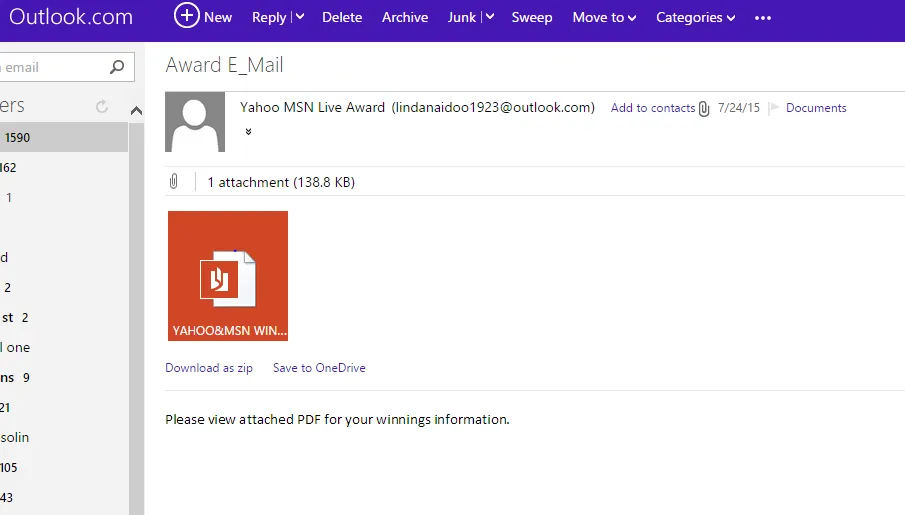Expand the Reply options dropdown arrow

(x=300, y=18)
